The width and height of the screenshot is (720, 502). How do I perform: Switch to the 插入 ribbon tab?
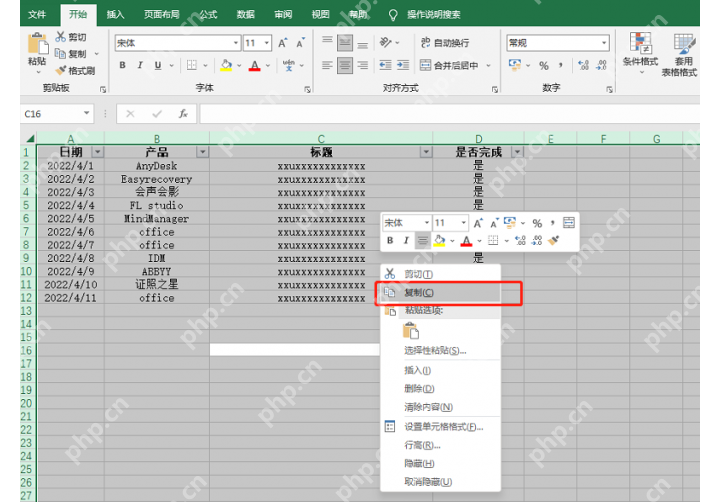[115, 15]
